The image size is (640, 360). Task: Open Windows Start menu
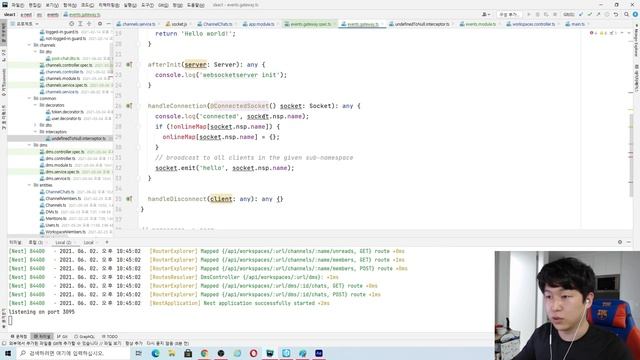pyautogui.click(x=8, y=353)
